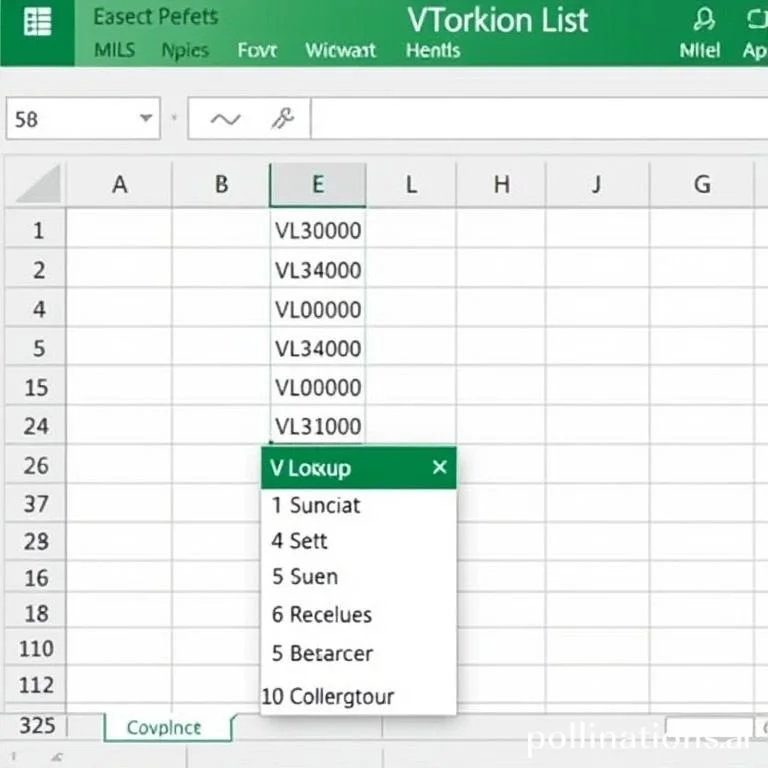
Task: Click cell VL34000 in row 5
Action: 318,348
